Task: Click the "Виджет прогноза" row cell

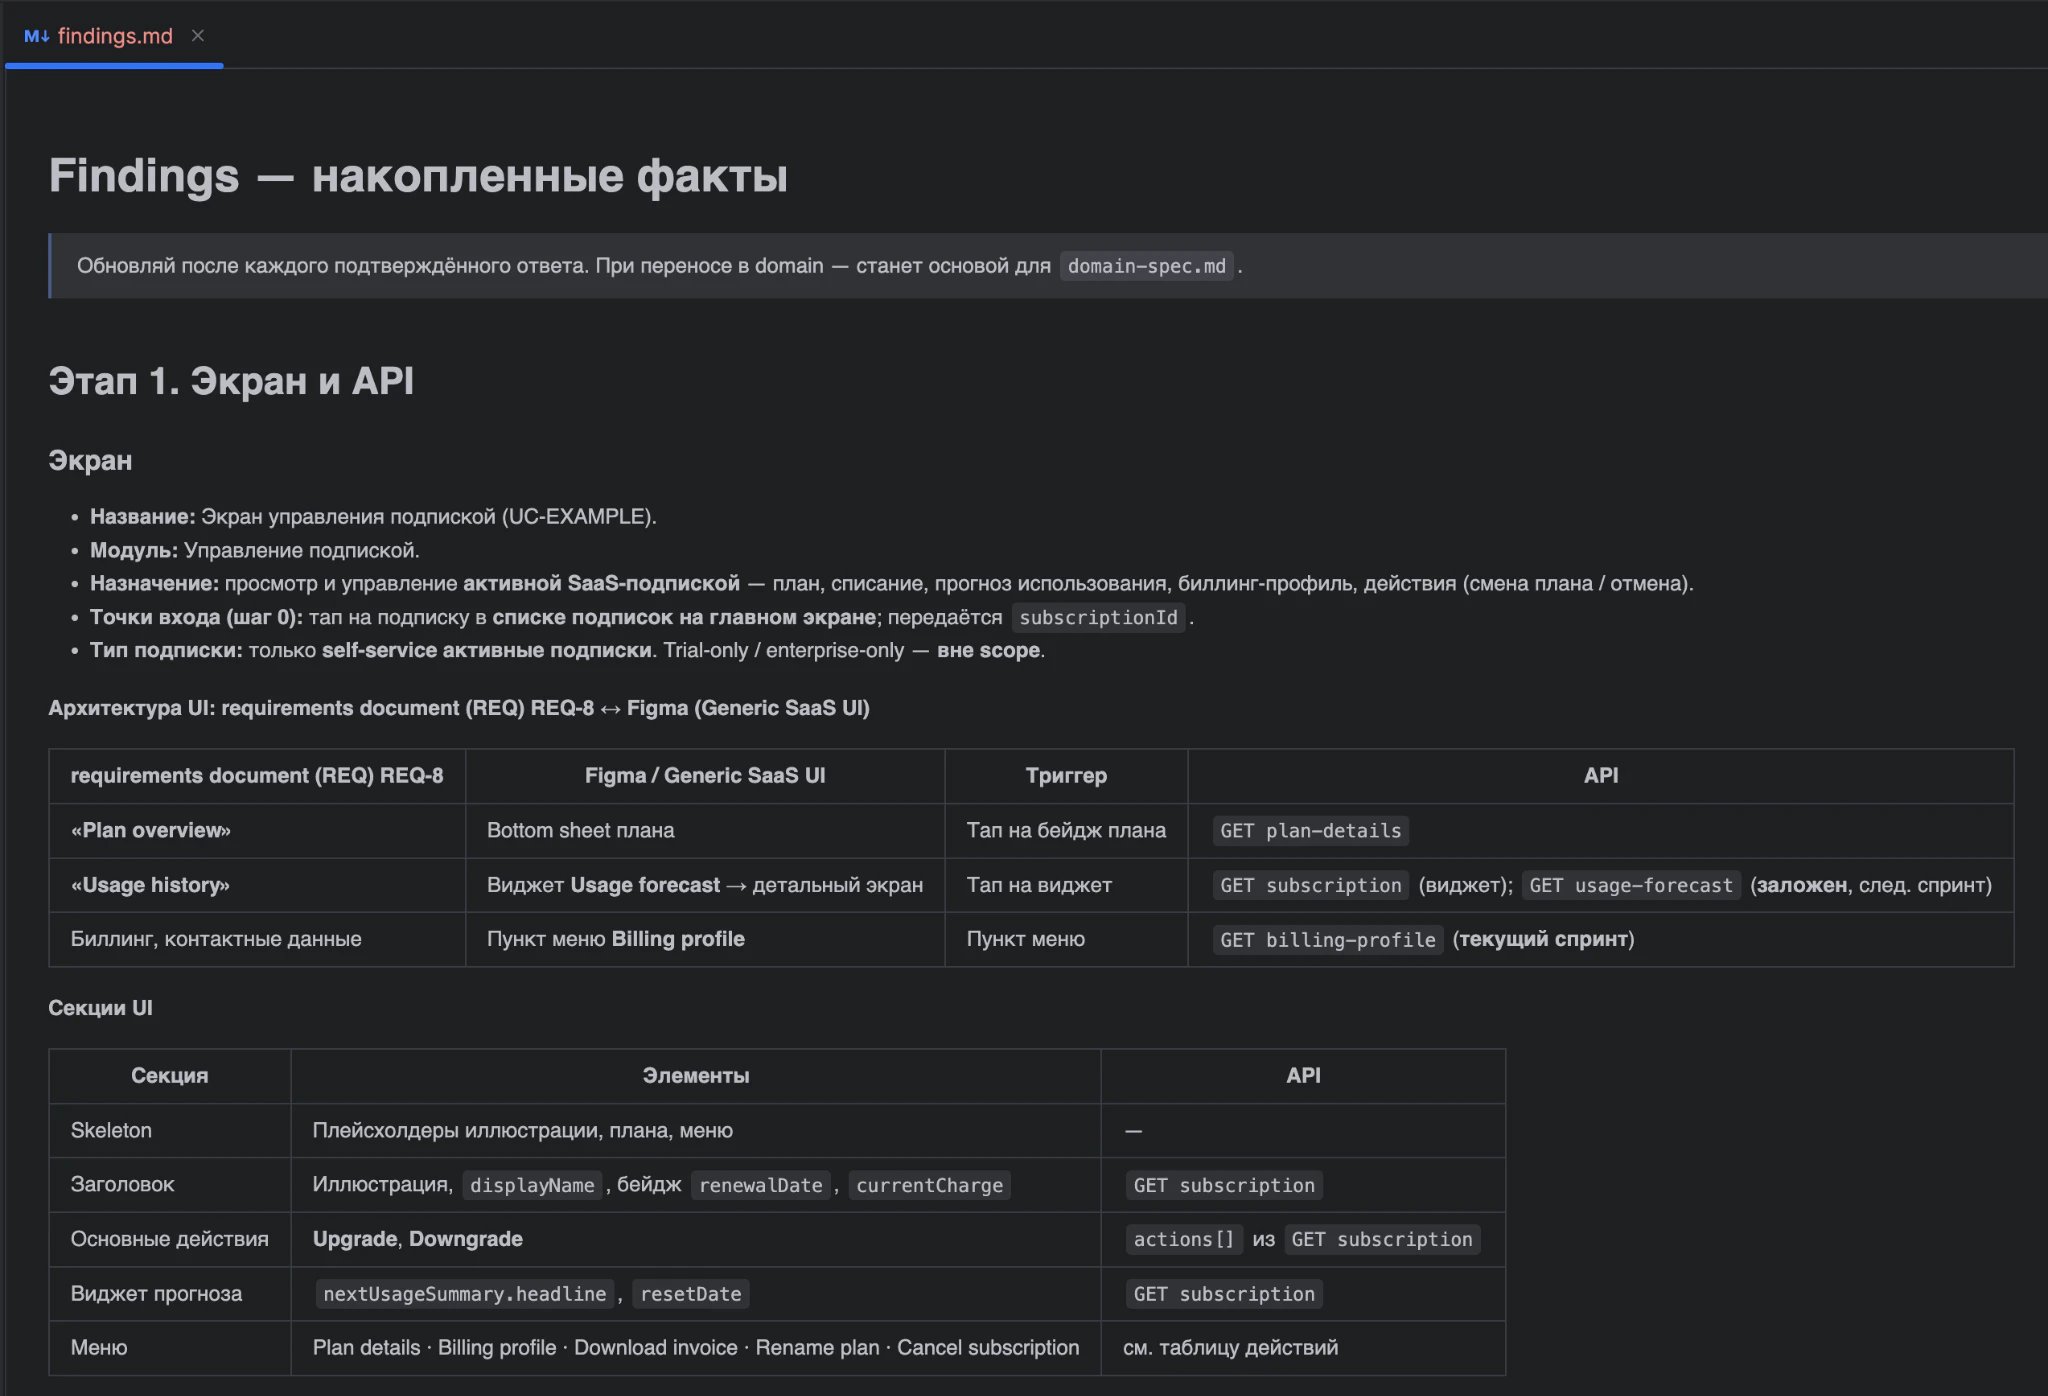Action: coord(170,1294)
